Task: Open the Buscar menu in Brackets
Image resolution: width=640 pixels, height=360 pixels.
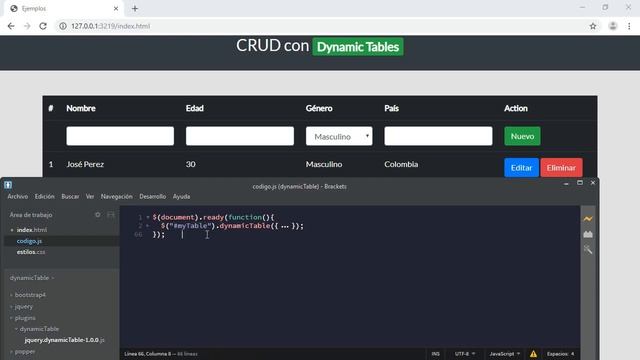Action: point(70,196)
